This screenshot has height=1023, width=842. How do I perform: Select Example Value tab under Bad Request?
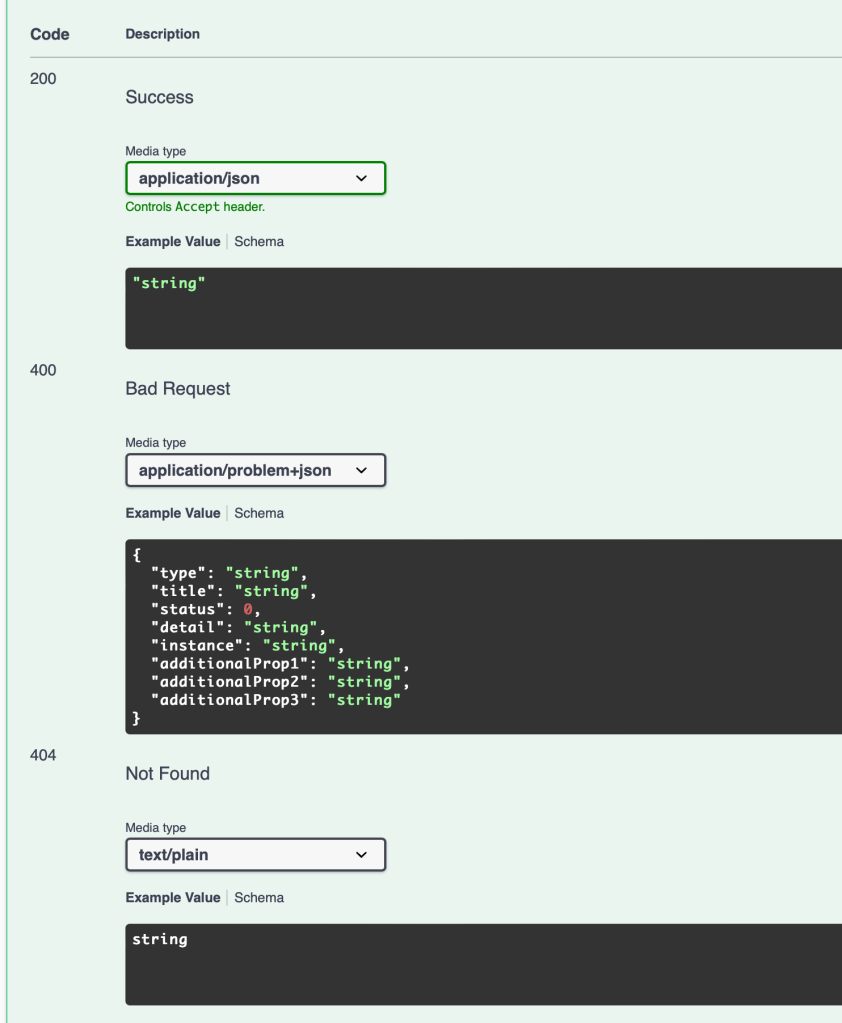[x=173, y=513]
